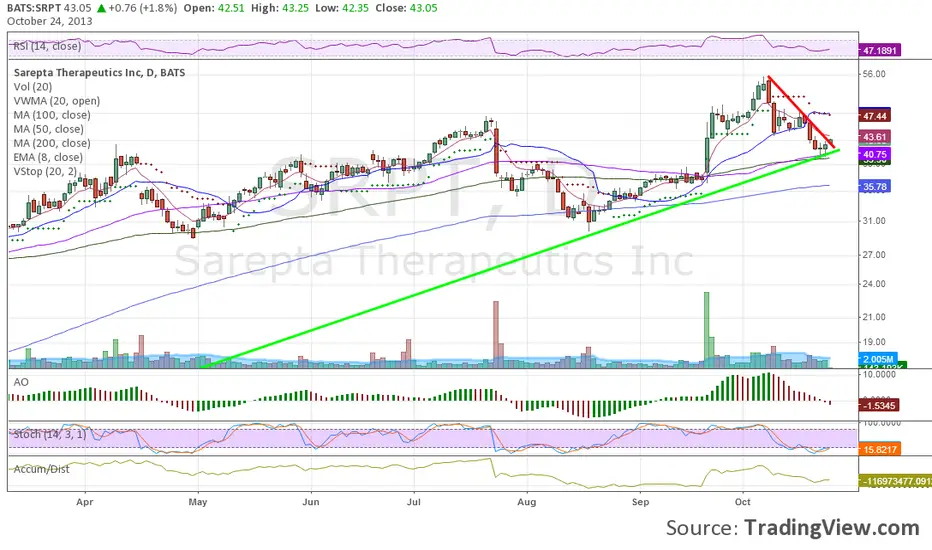Click the Low: 42.35 value
This screenshot has height=550, width=932.
click(x=342, y=8)
